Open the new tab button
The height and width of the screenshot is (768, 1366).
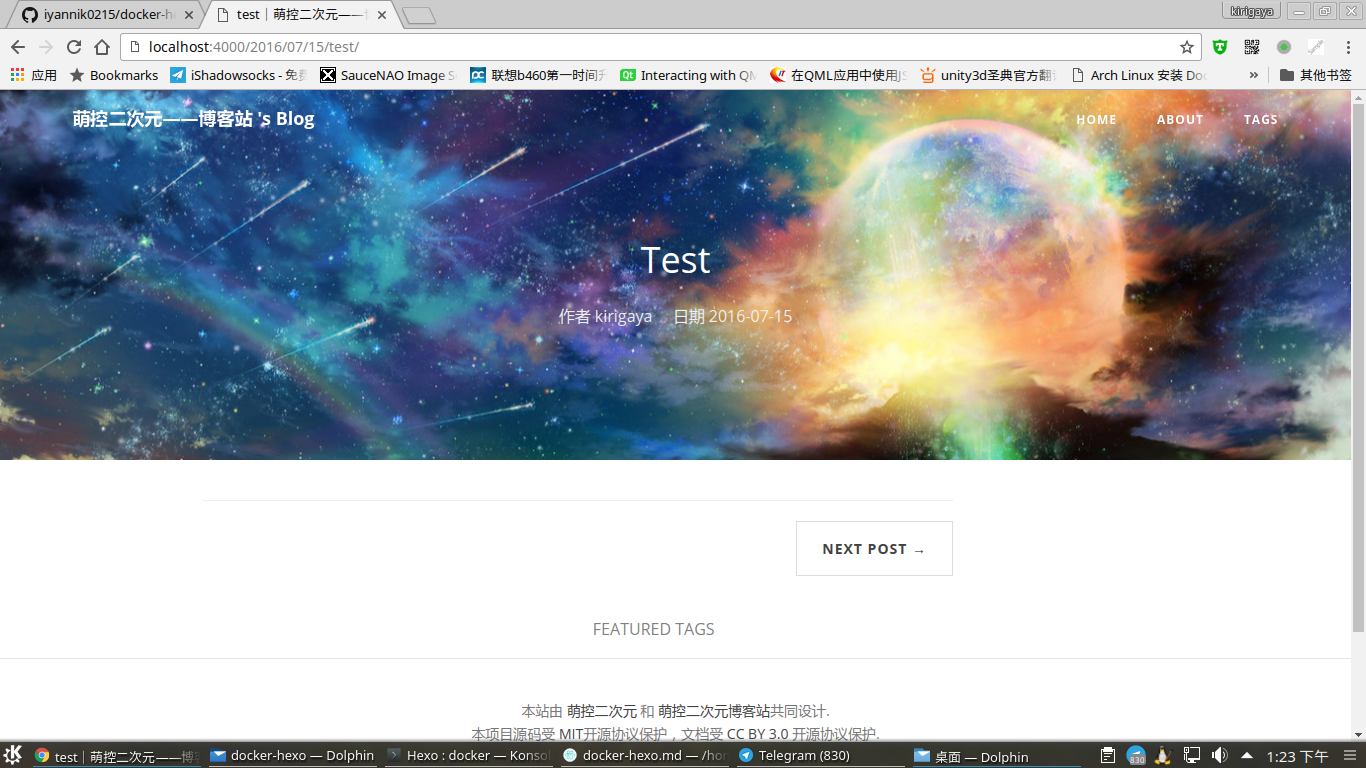[419, 15]
